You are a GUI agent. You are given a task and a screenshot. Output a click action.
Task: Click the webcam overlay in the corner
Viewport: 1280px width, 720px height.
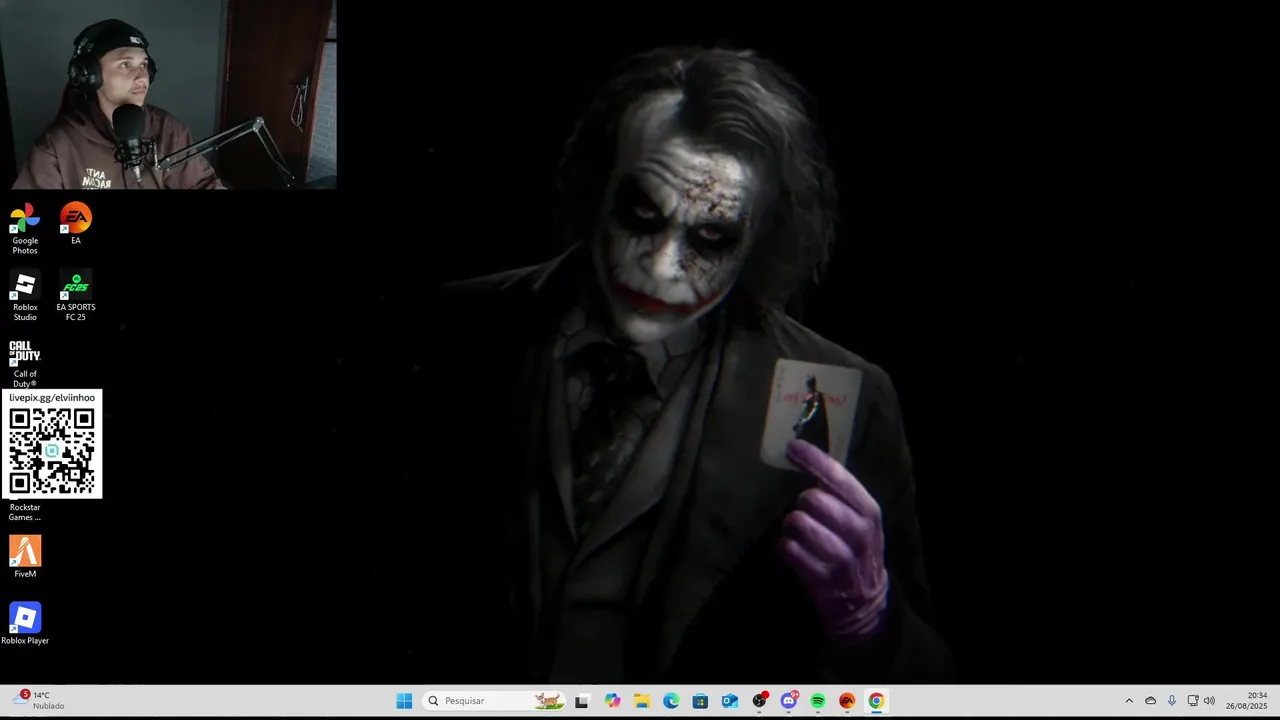pos(168,94)
